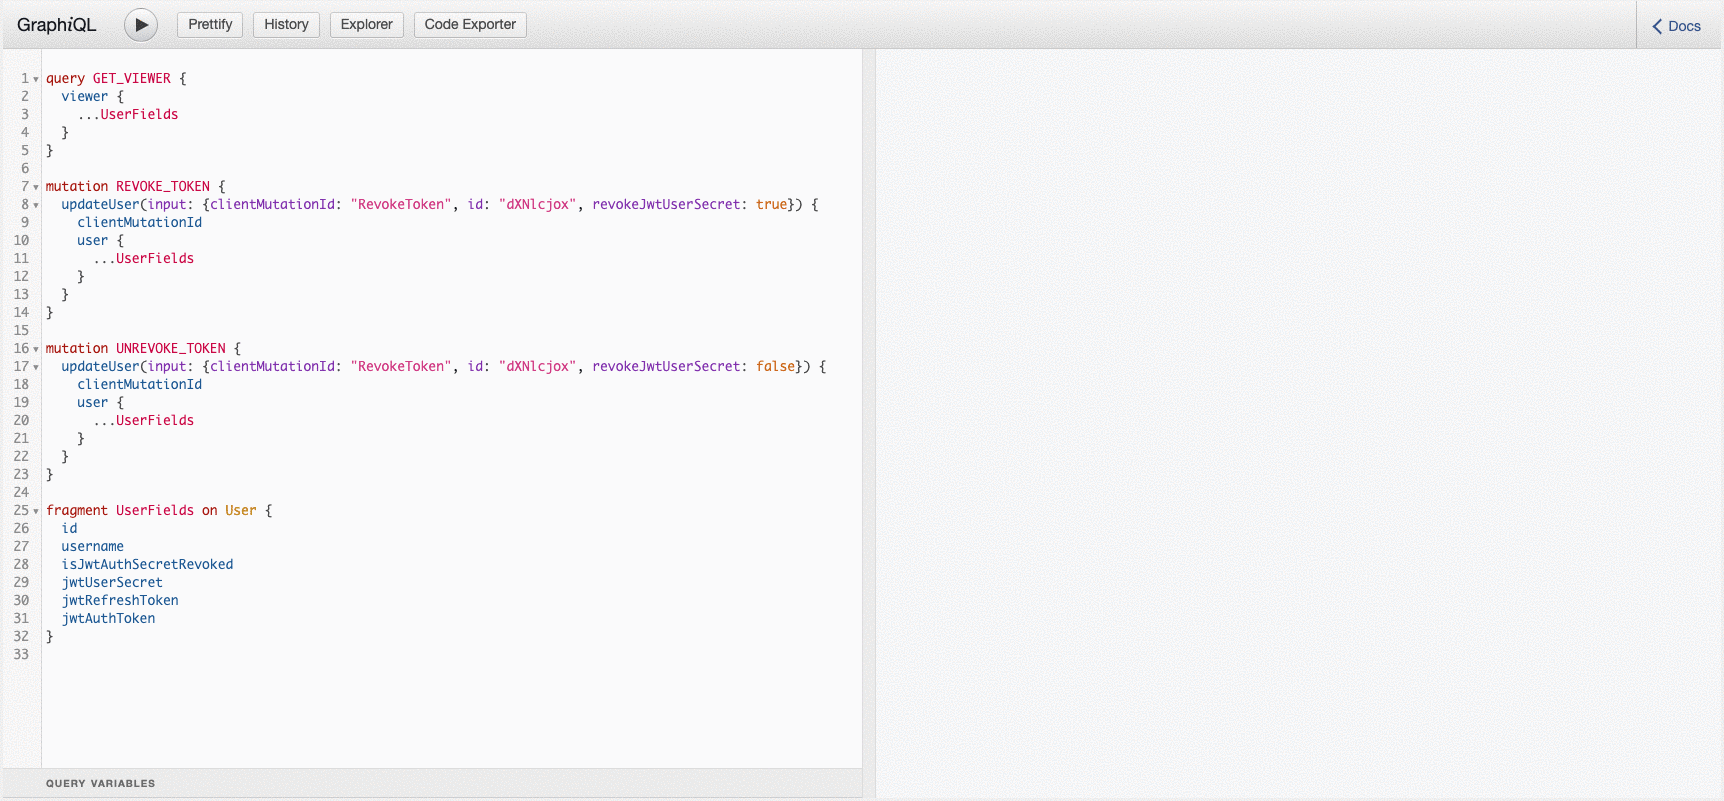Click the GET_VIEWER query name
Screen dimensions: 1724x801
pyautogui.click(x=132, y=78)
